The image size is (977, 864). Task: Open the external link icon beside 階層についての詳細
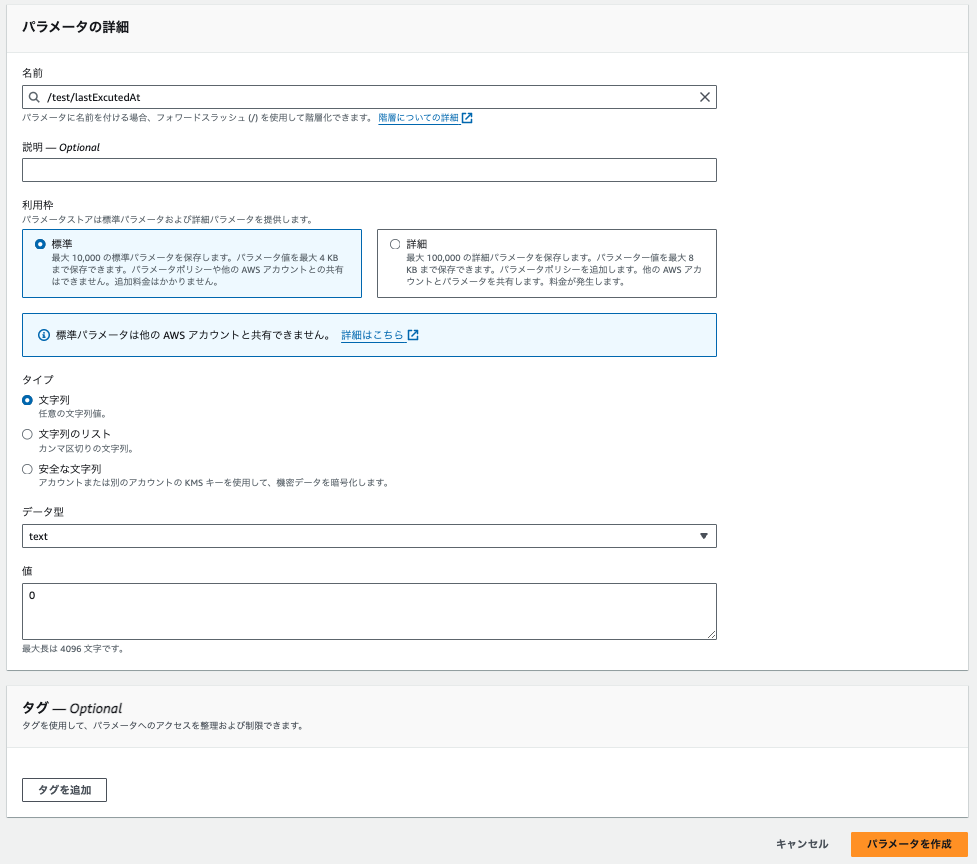[x=467, y=118]
